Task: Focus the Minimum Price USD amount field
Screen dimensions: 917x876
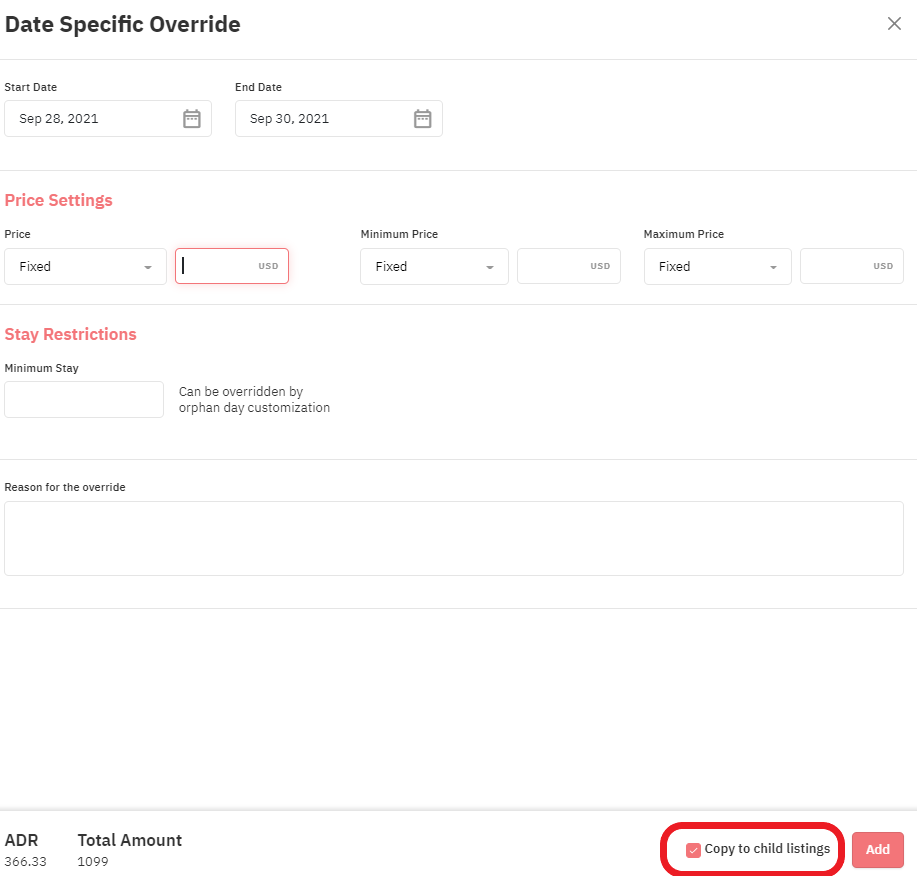Action: [568, 266]
